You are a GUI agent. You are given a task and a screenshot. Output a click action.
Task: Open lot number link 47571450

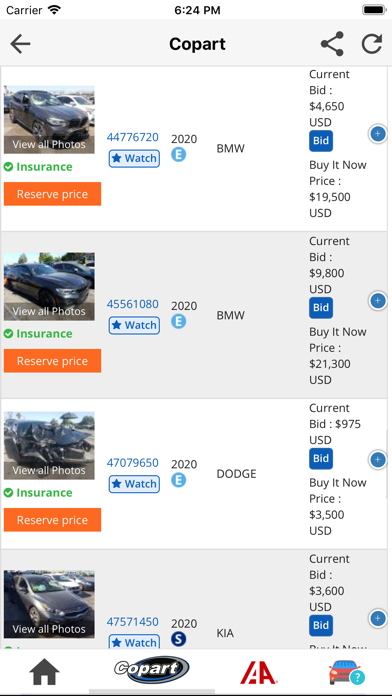132,622
